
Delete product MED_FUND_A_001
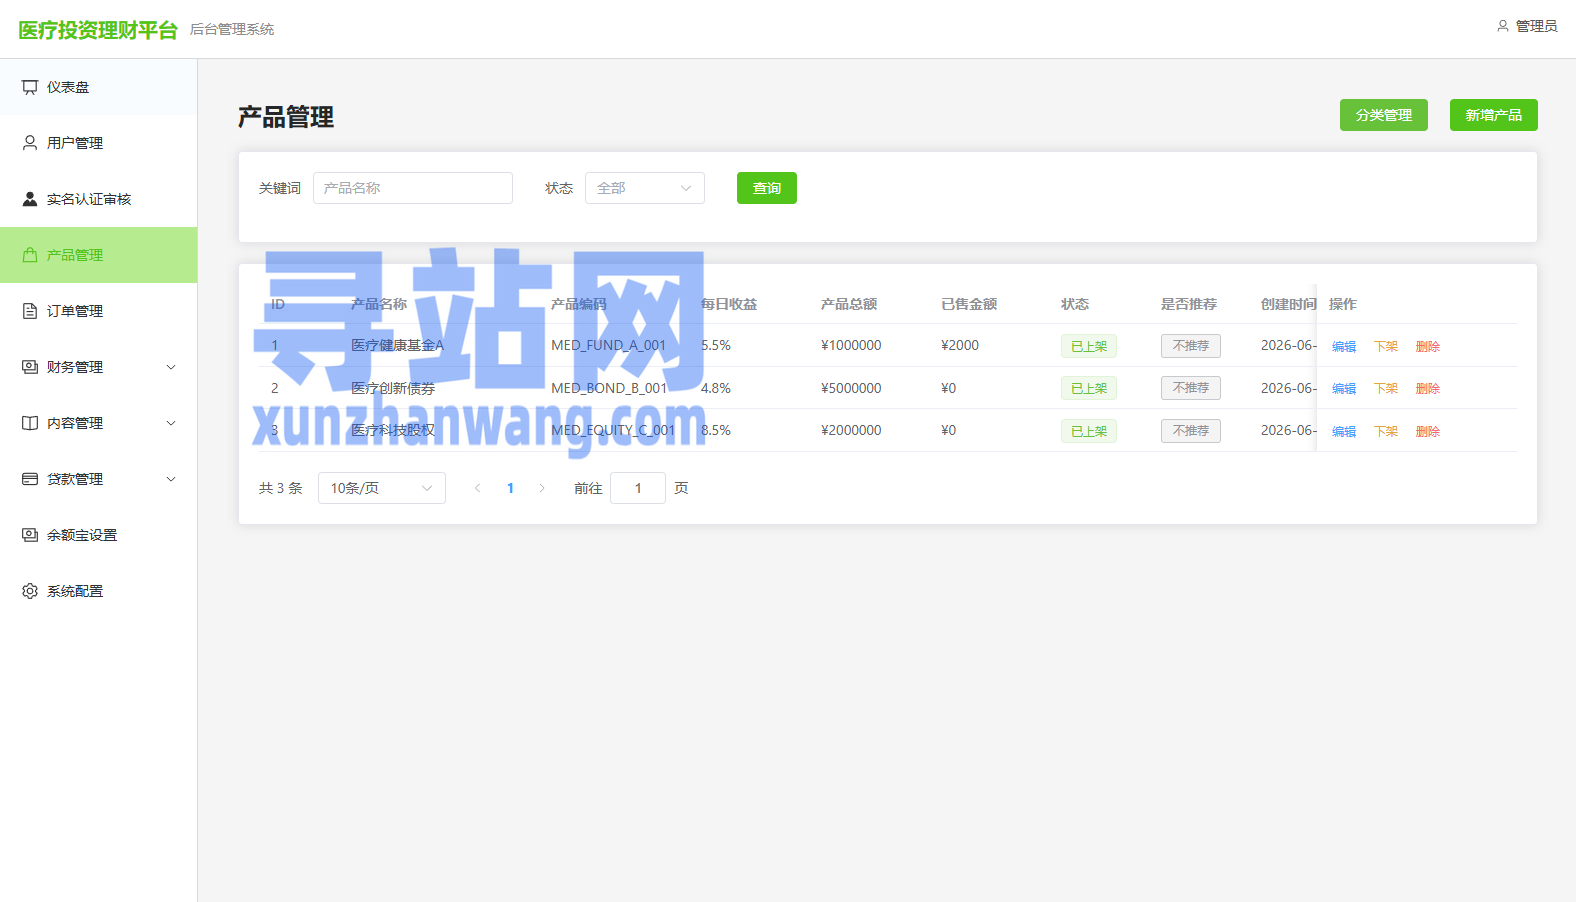pyautogui.click(x=1428, y=346)
